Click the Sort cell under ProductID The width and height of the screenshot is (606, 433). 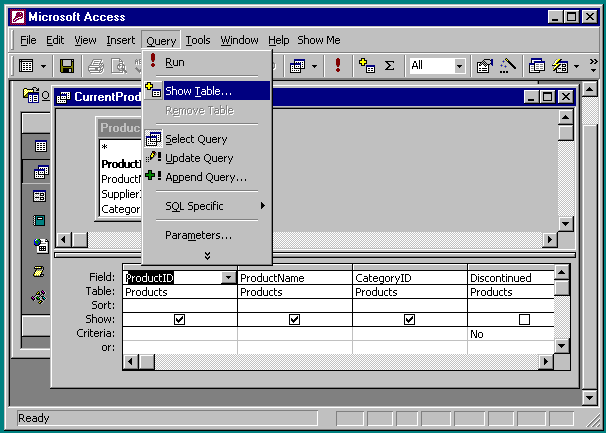(180, 305)
